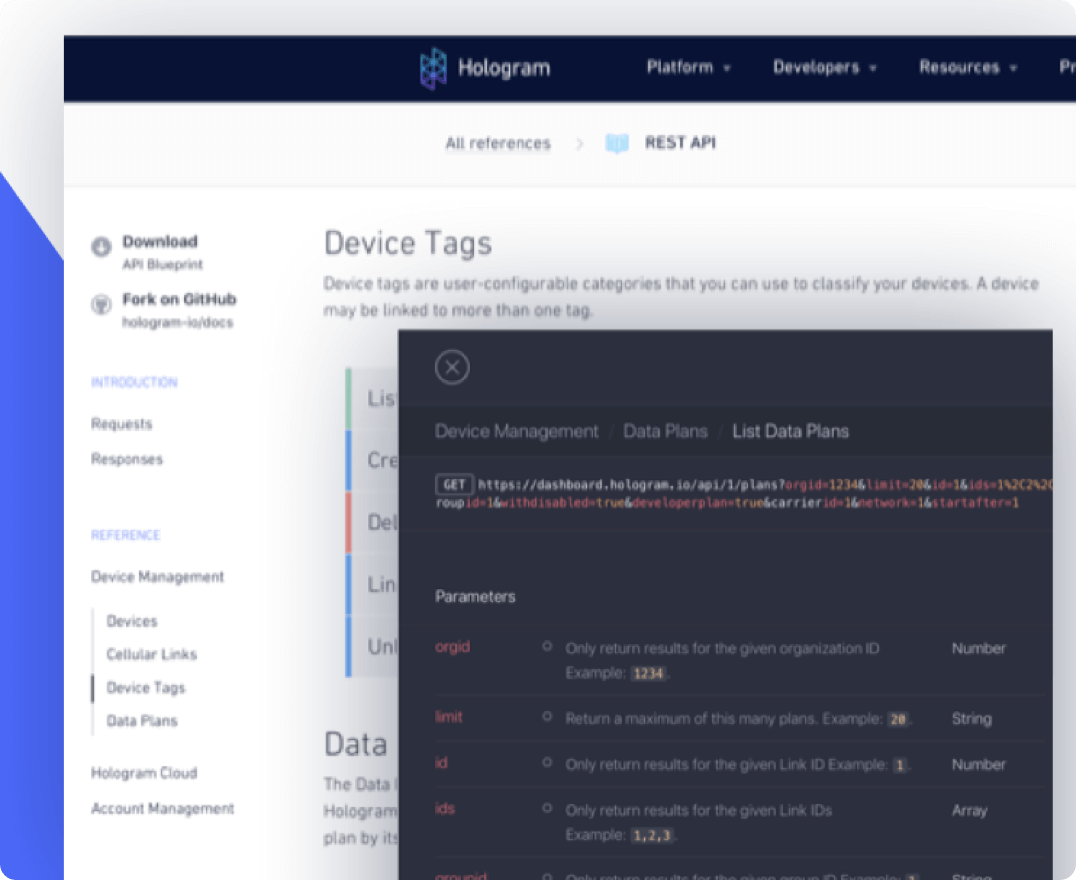Click the limit parameter name
This screenshot has width=1076, height=880.
click(x=449, y=717)
